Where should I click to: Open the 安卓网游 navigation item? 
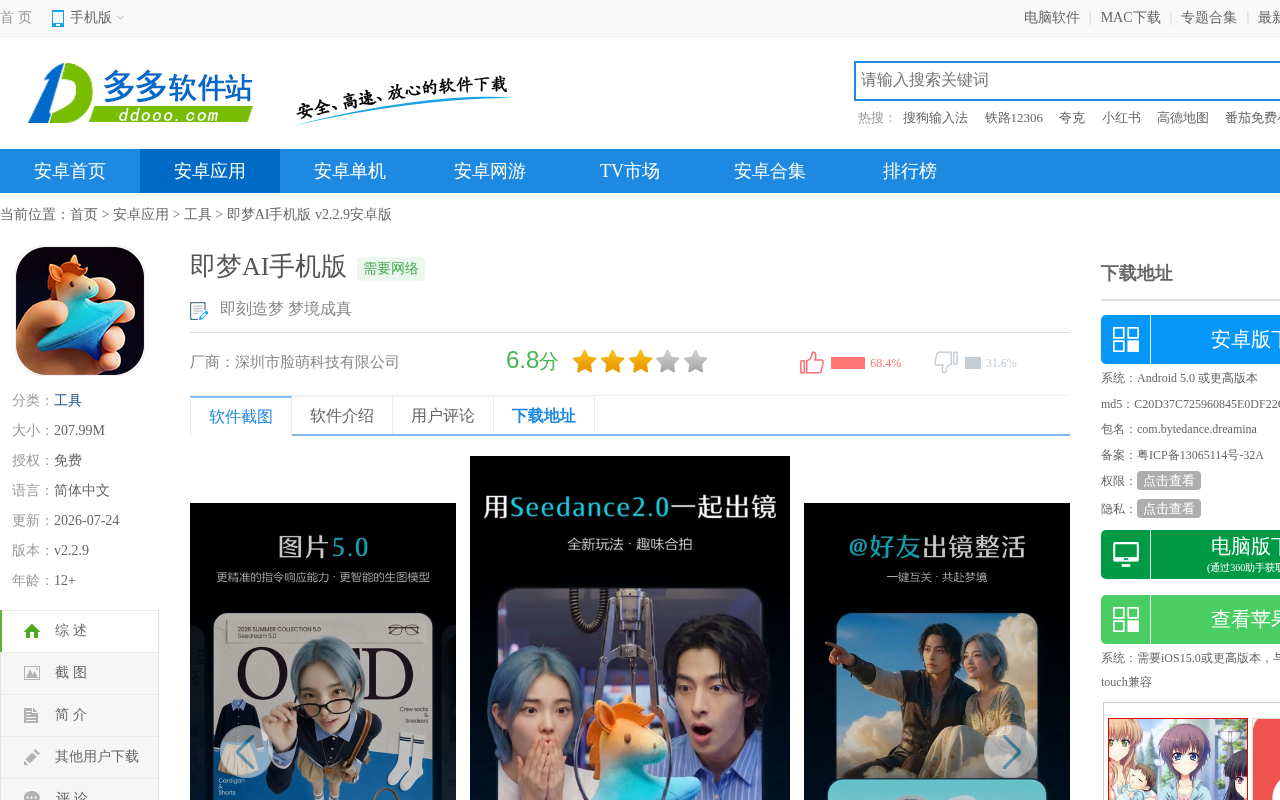(x=490, y=171)
